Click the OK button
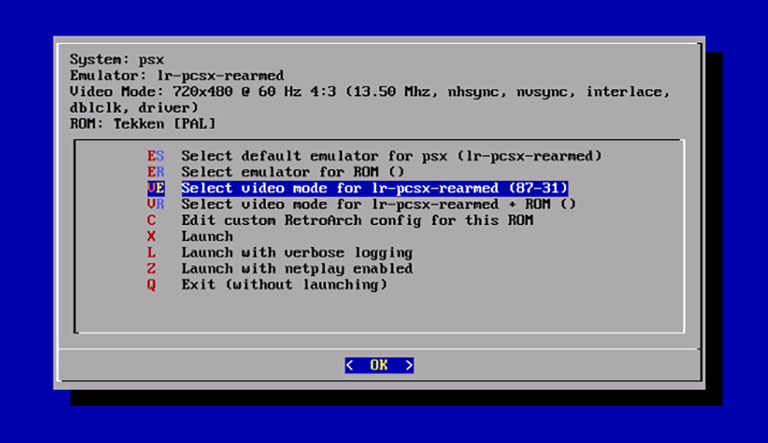Screen dimensions: 768x443 [x=379, y=365]
